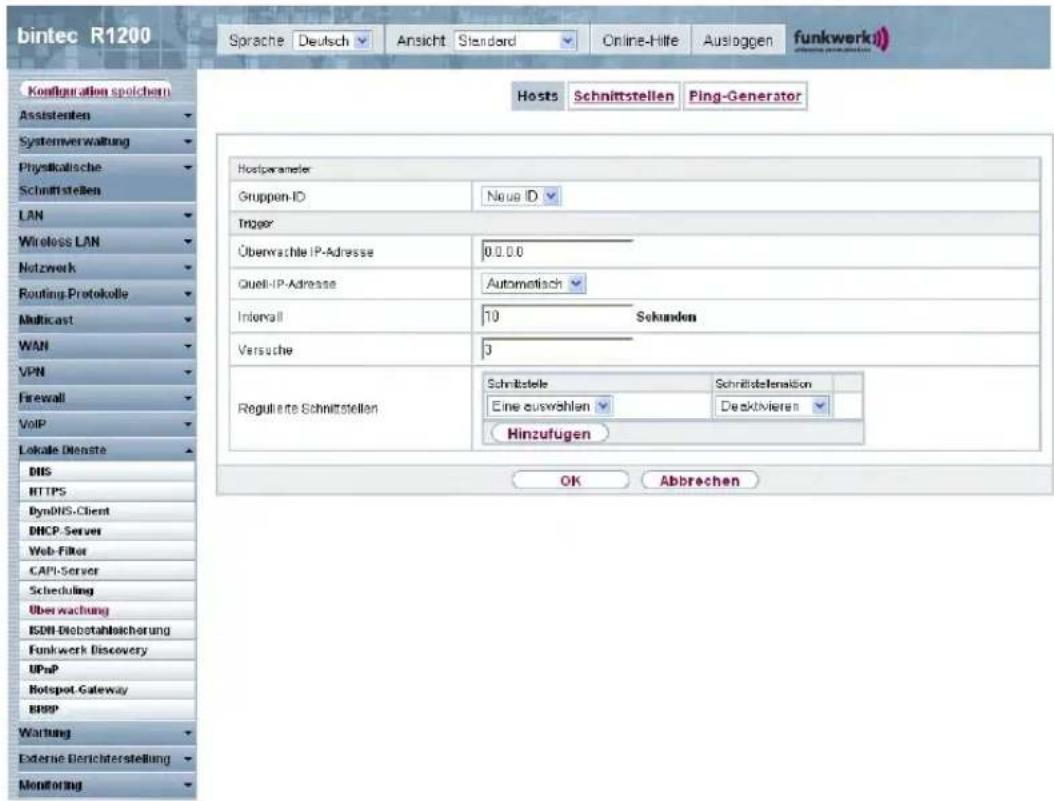This screenshot has width=1054, height=801.
Task: Open the Gruppen-ID Neue ID dropdown
Action: click(521, 197)
